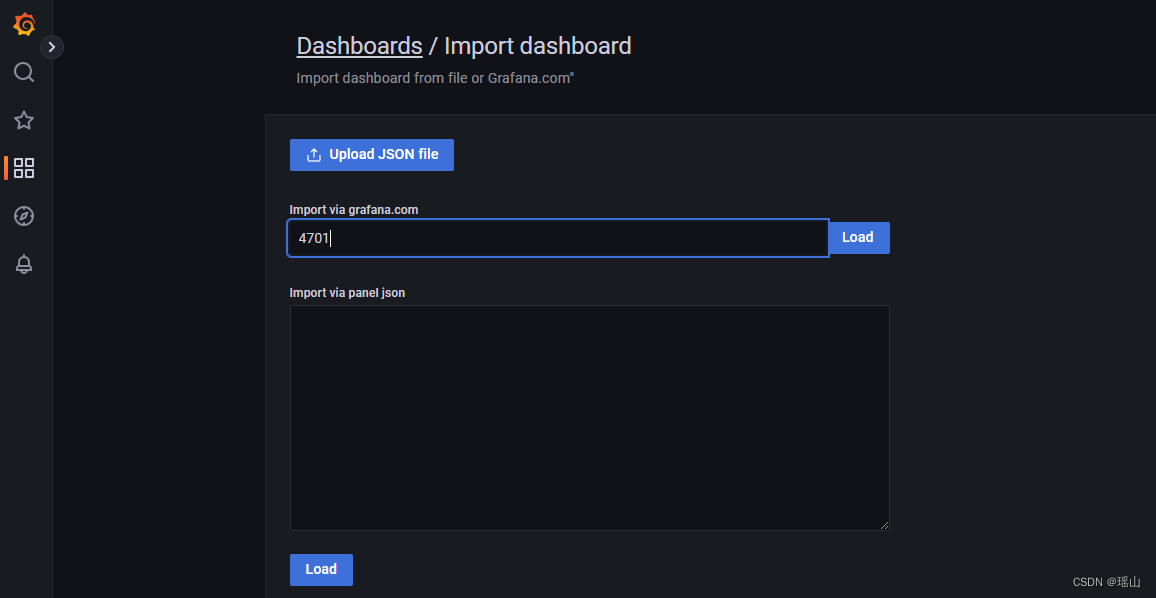Click the 'Import via panel json' label
The width and height of the screenshot is (1156, 598).
click(347, 293)
